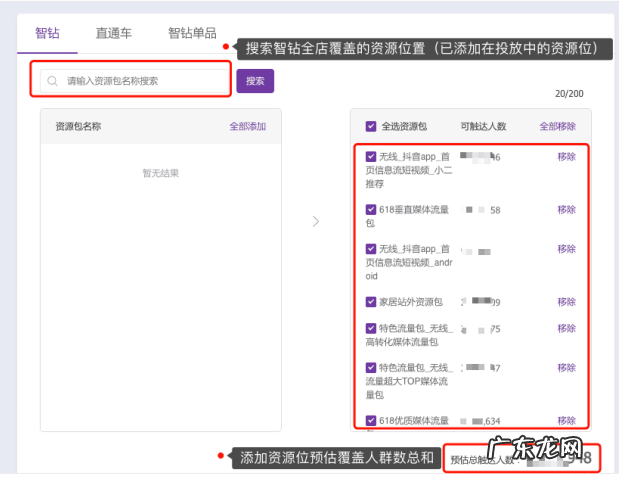Click the magnifier icon in search box
This screenshot has height=477, width=621.
52,81
